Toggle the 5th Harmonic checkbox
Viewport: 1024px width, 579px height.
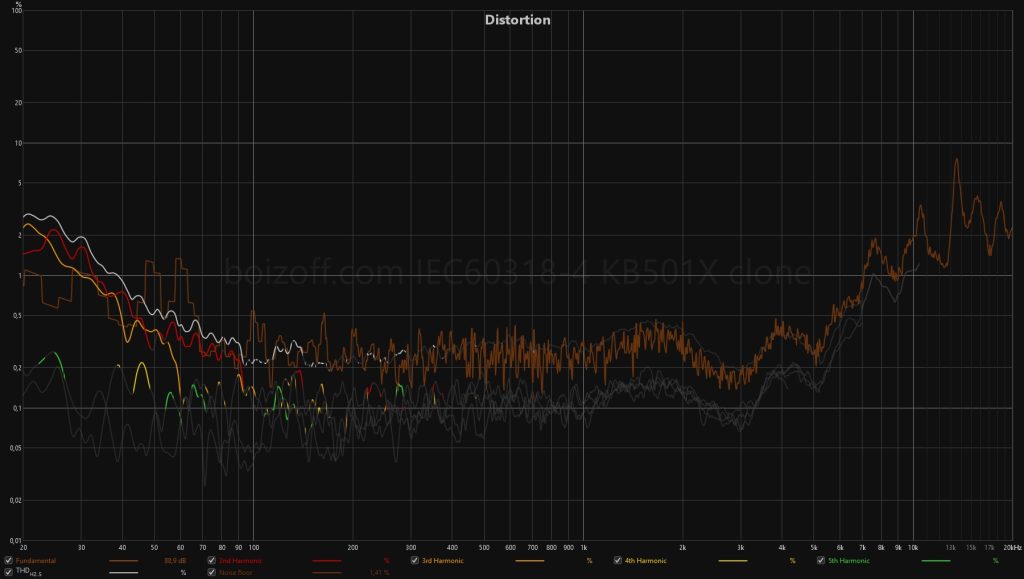click(x=821, y=561)
